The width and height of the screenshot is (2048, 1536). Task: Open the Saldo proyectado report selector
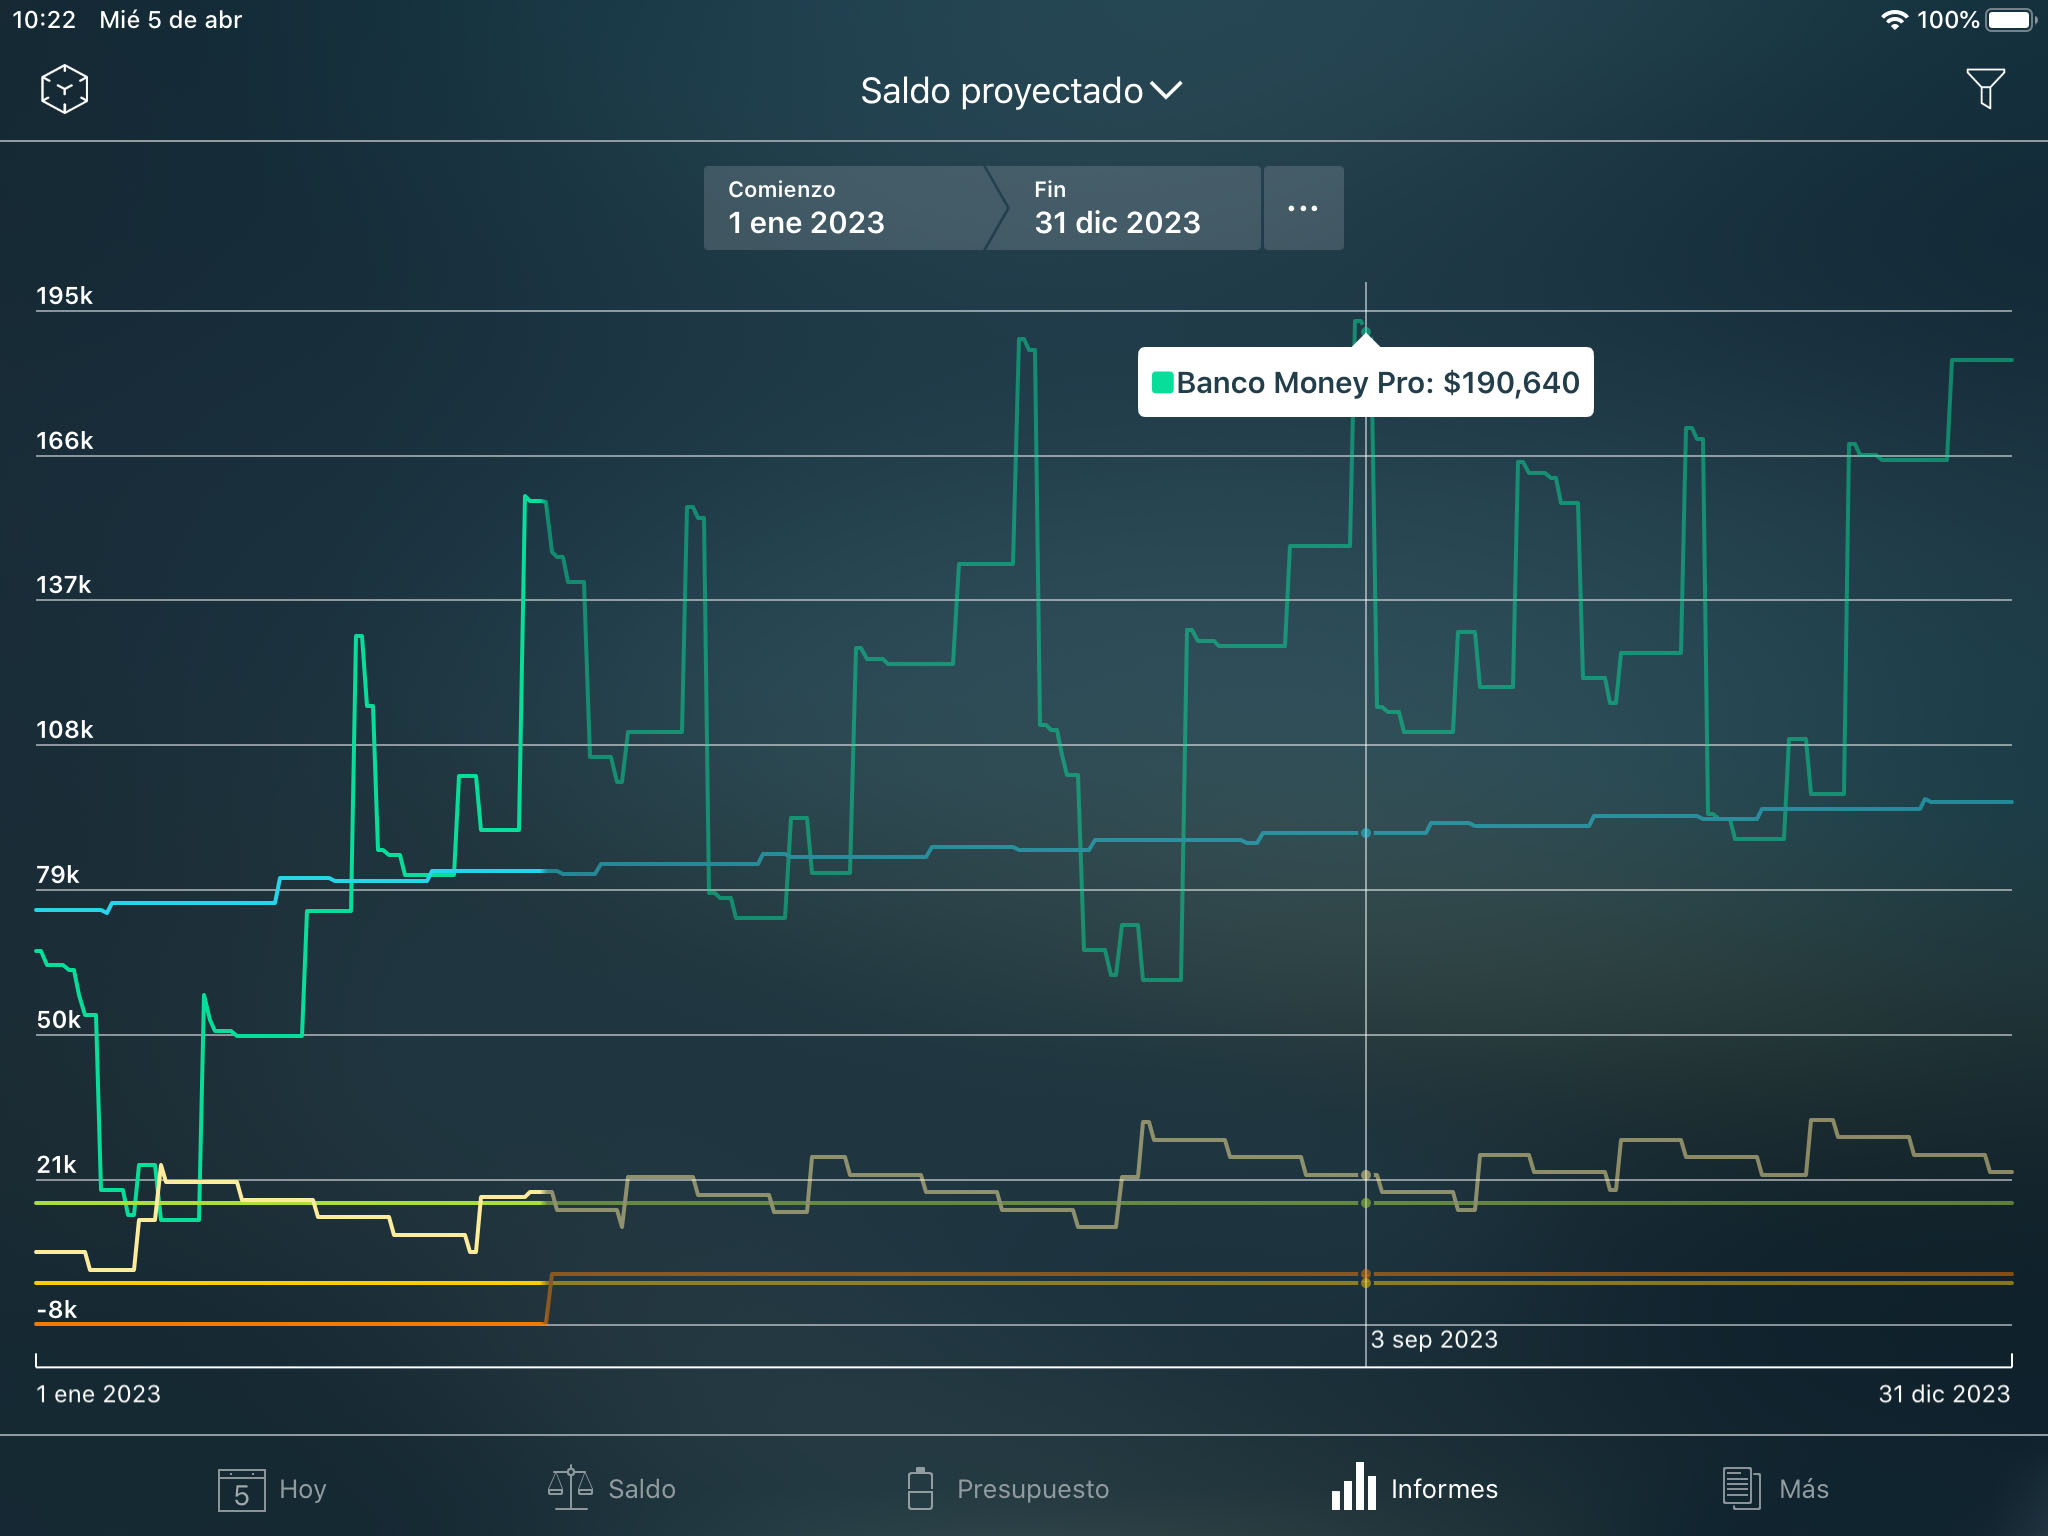[1020, 90]
